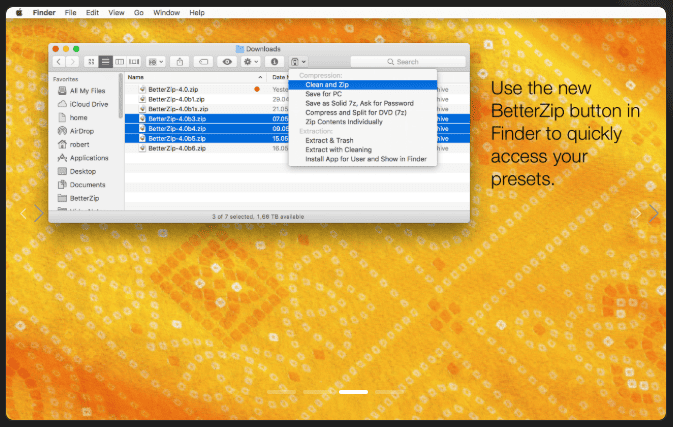The height and width of the screenshot is (427, 673).
Task: Click the Edit Tags toolbar button
Action: pyautogui.click(x=203, y=62)
